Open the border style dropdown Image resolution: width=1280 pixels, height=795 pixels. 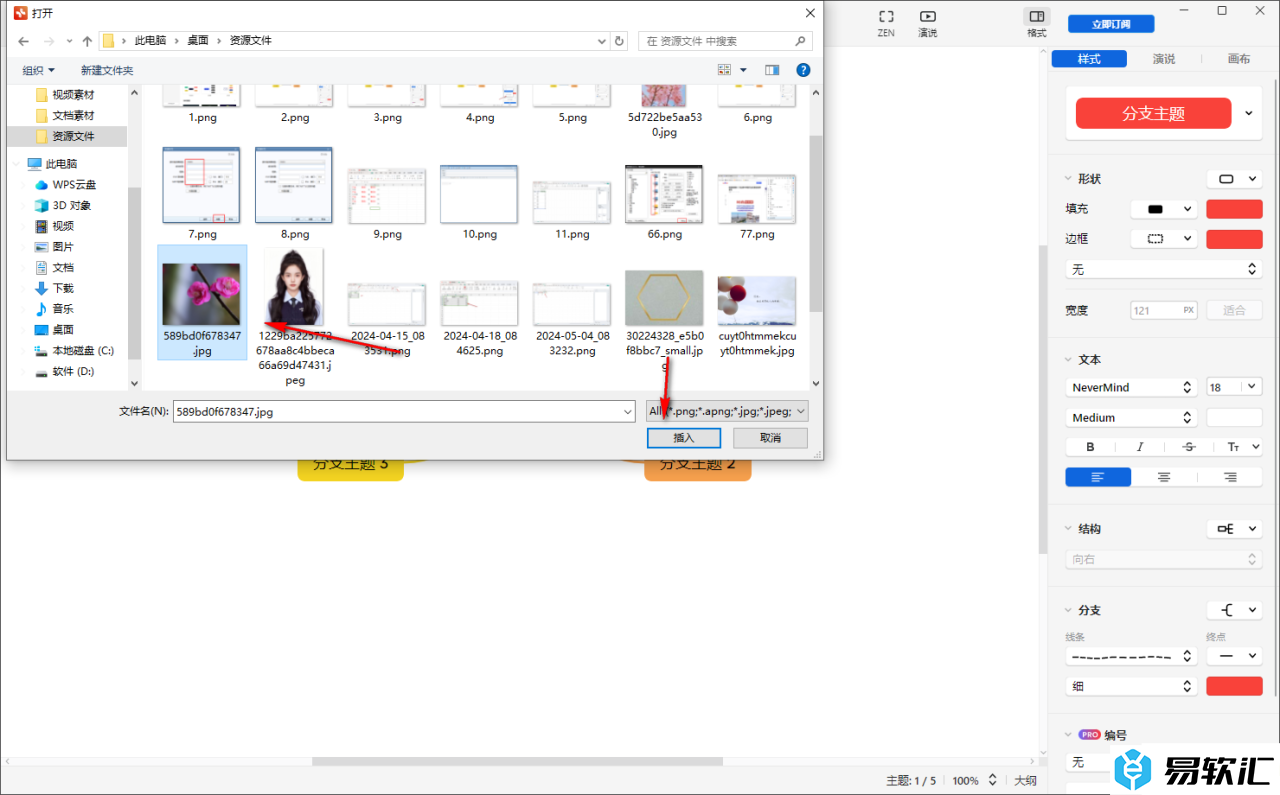pos(1164,239)
